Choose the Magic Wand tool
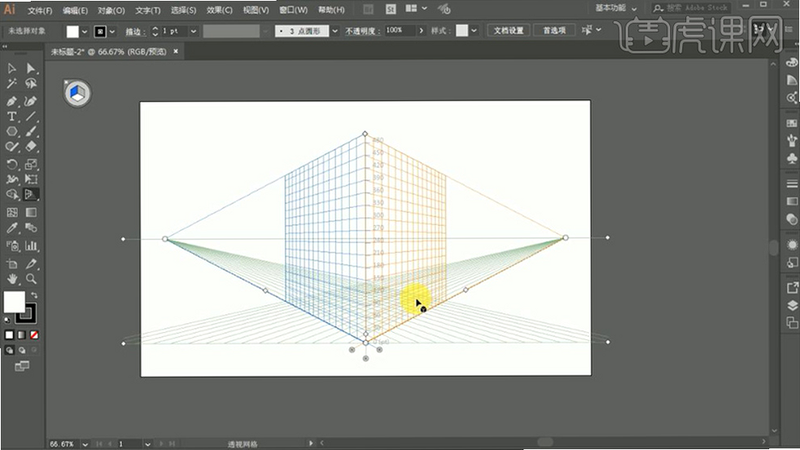800x450 pixels. pyautogui.click(x=12, y=83)
